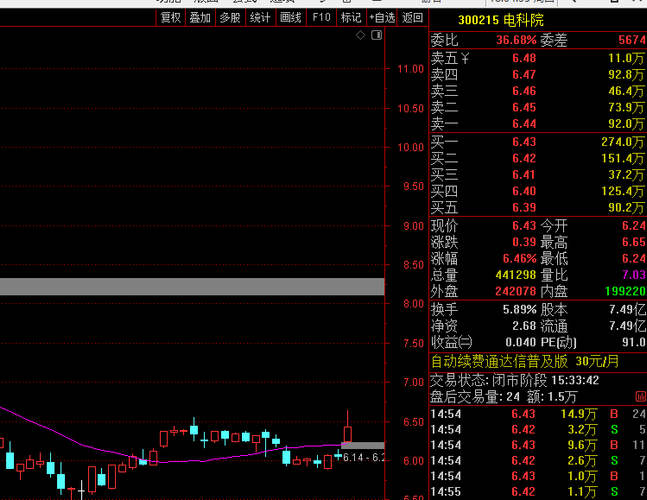Select the 卖四 price 6.47
The image size is (647, 500).
click(x=524, y=75)
